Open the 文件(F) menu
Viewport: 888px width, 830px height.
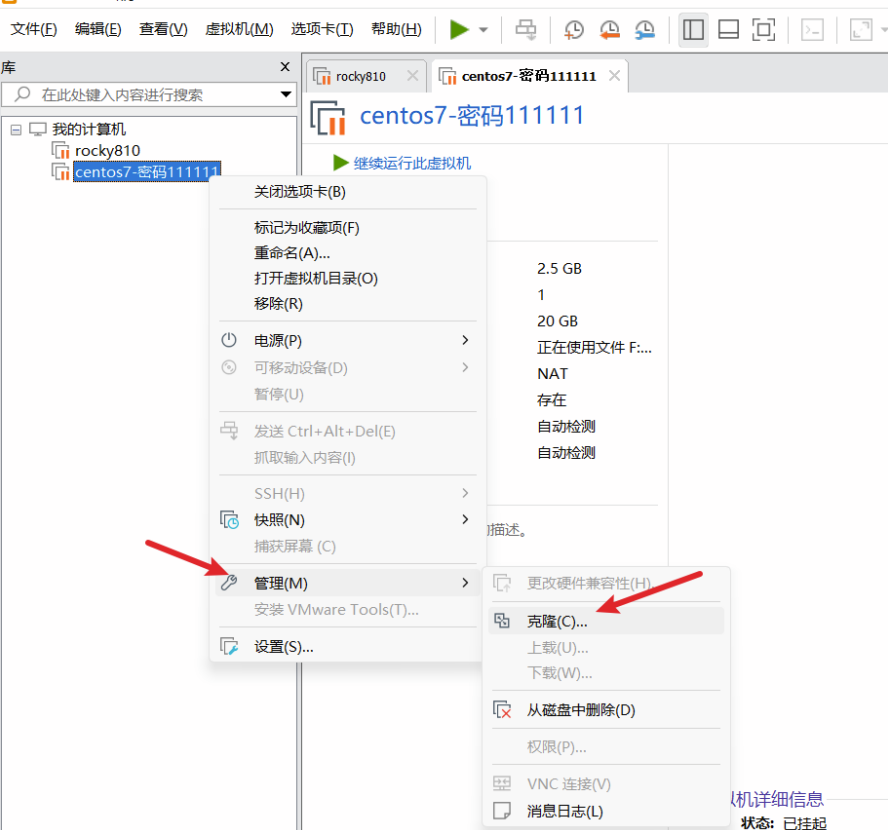coord(34,29)
